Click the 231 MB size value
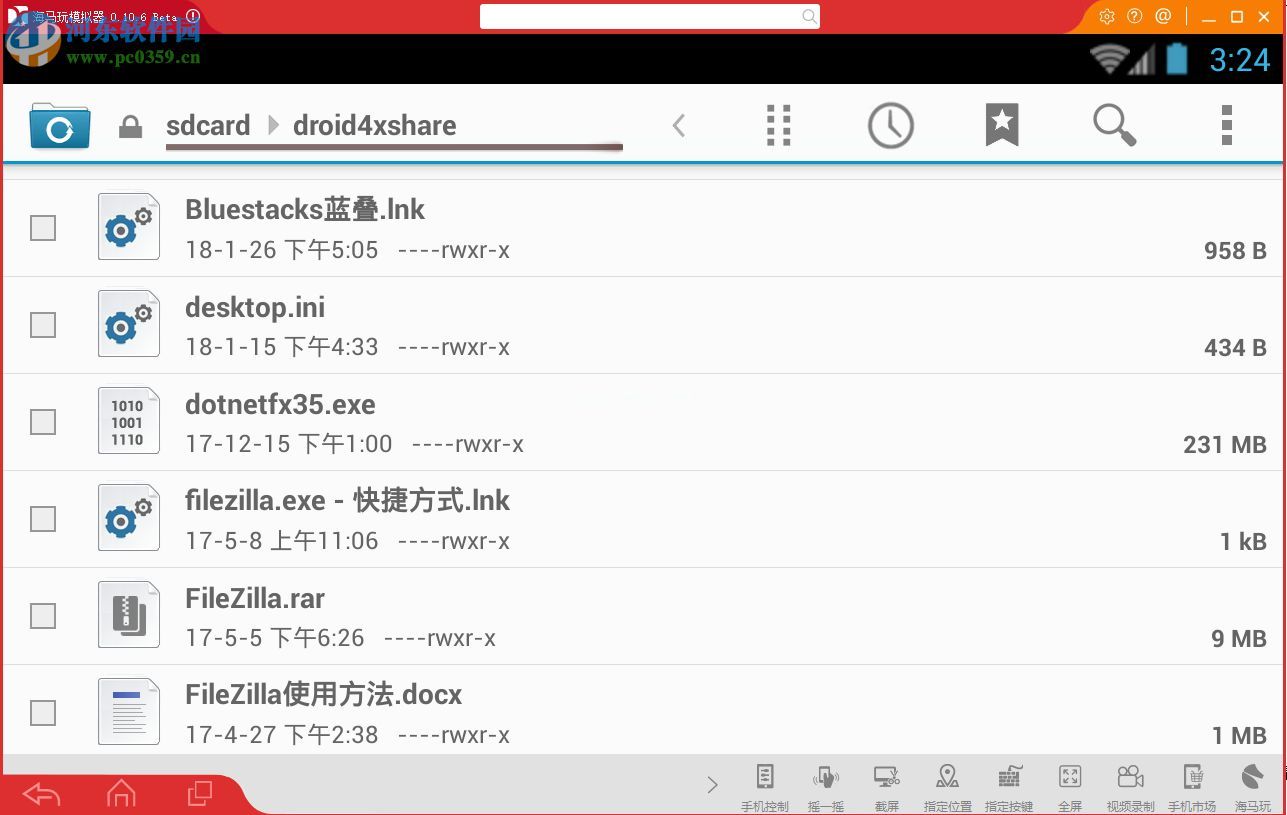 pos(1225,445)
